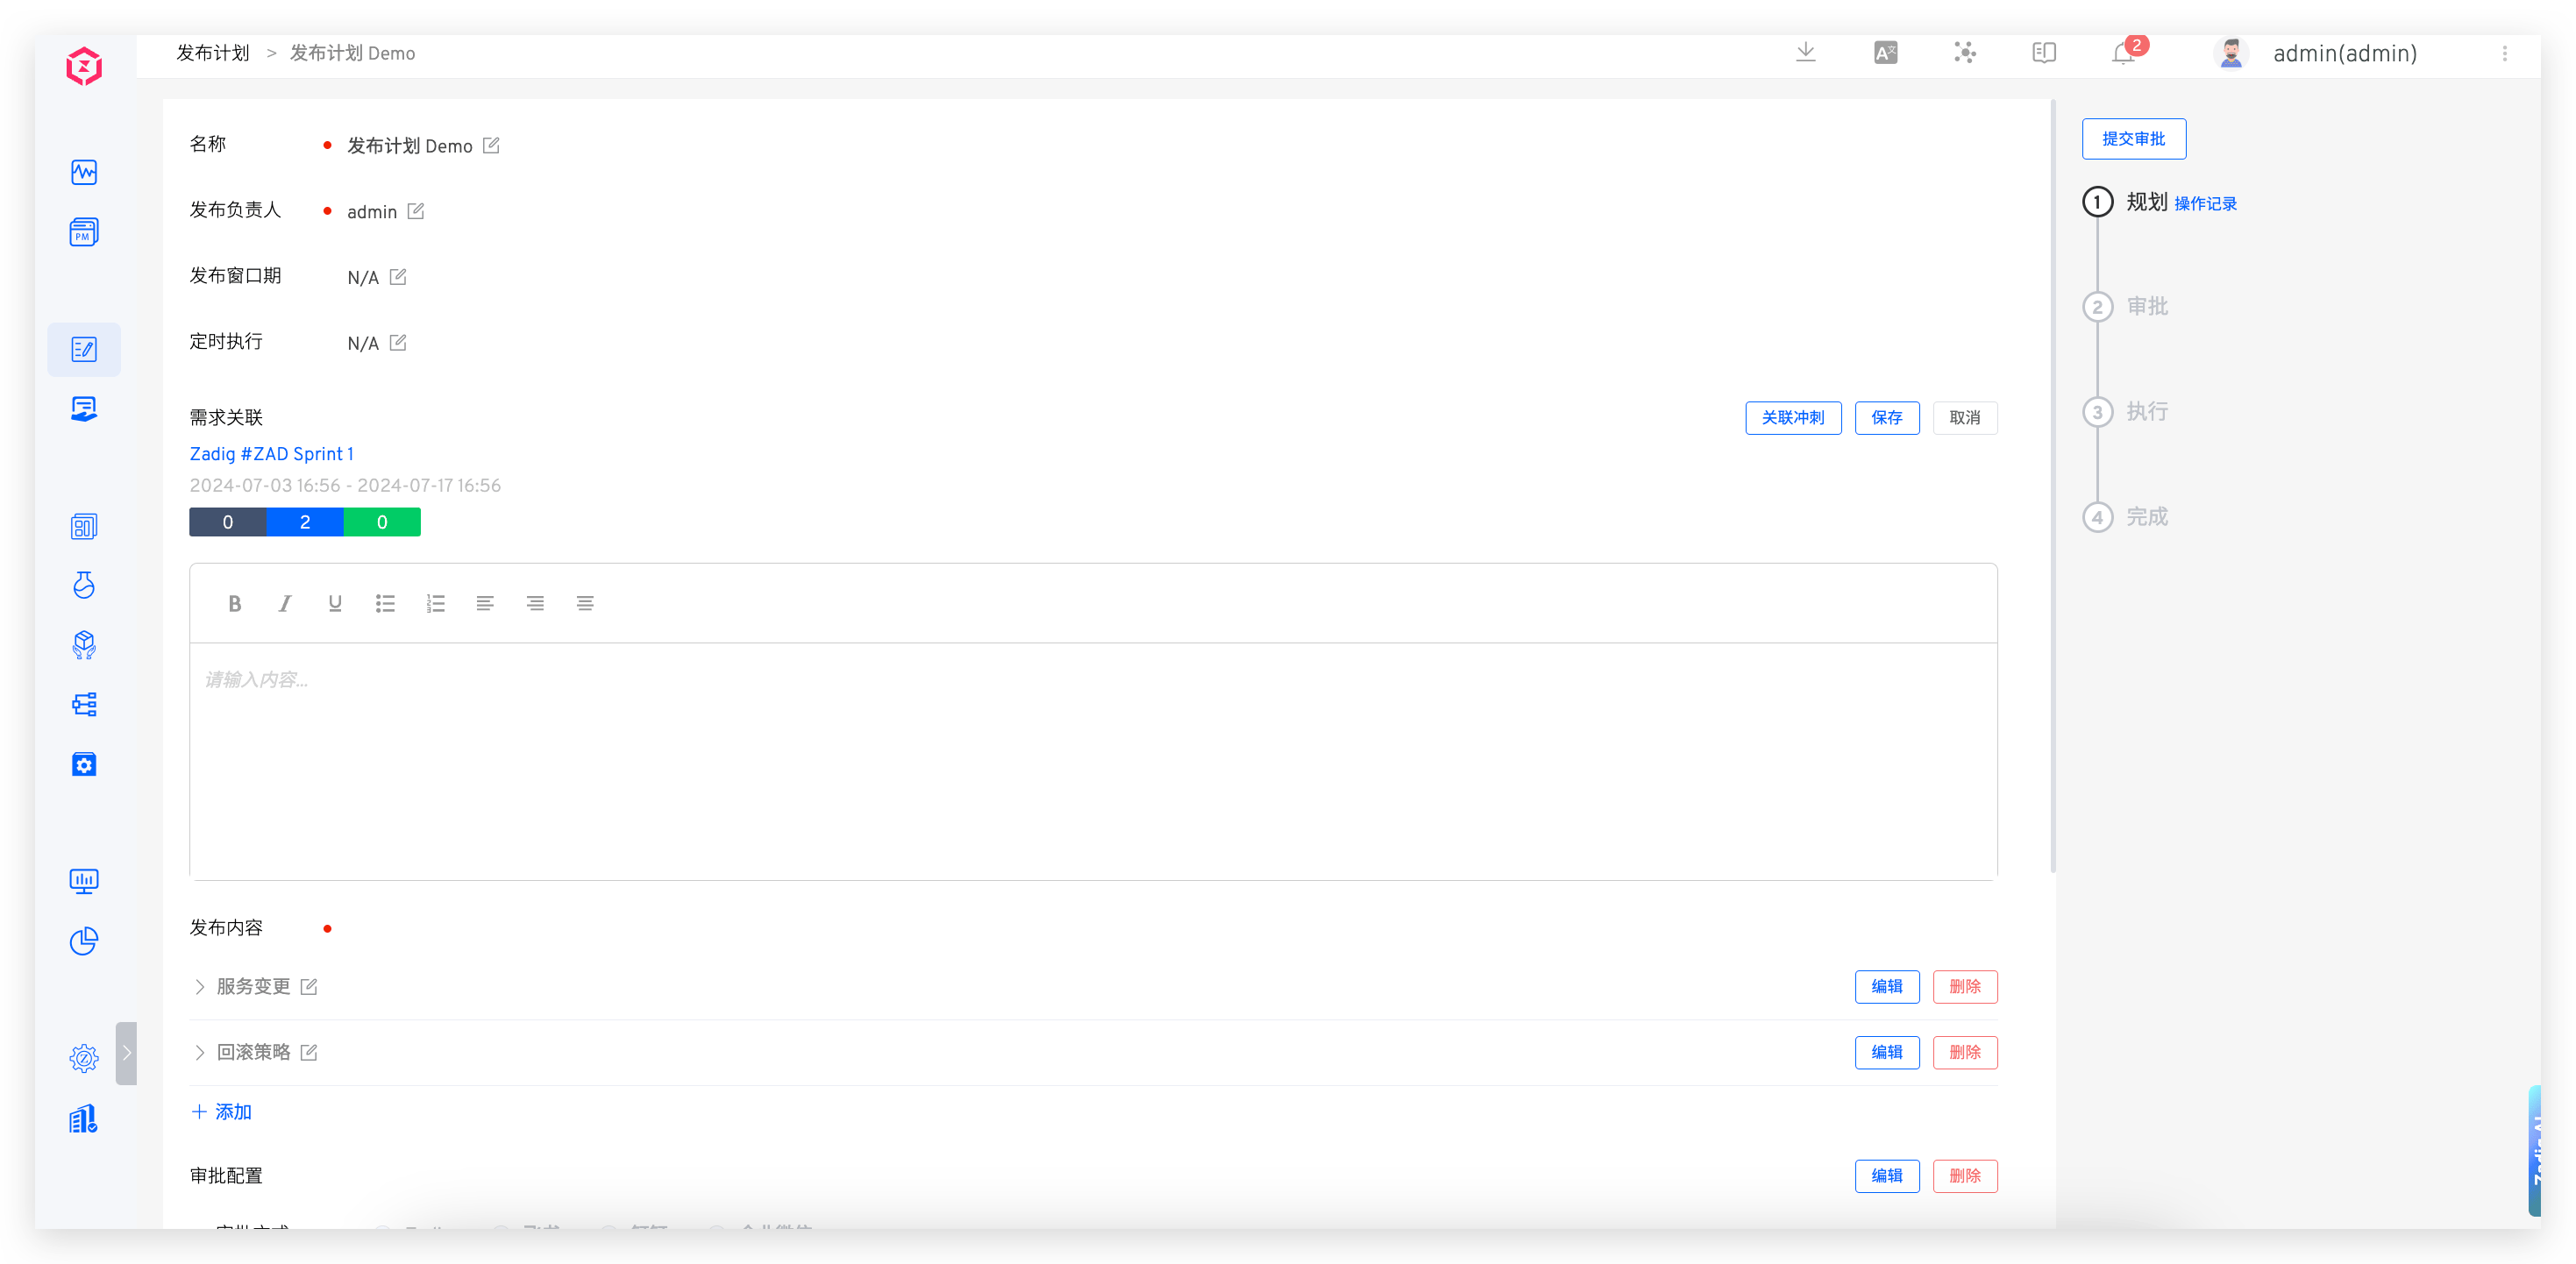Viewport: 2576px width, 1264px height.
Task: Click the download icon in header
Action: [1805, 52]
